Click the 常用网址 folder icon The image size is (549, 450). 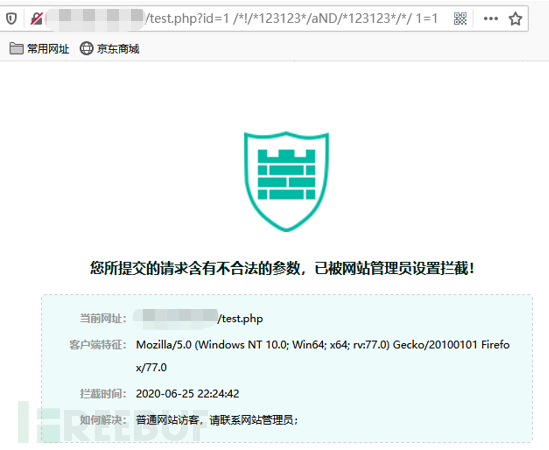pos(16,48)
